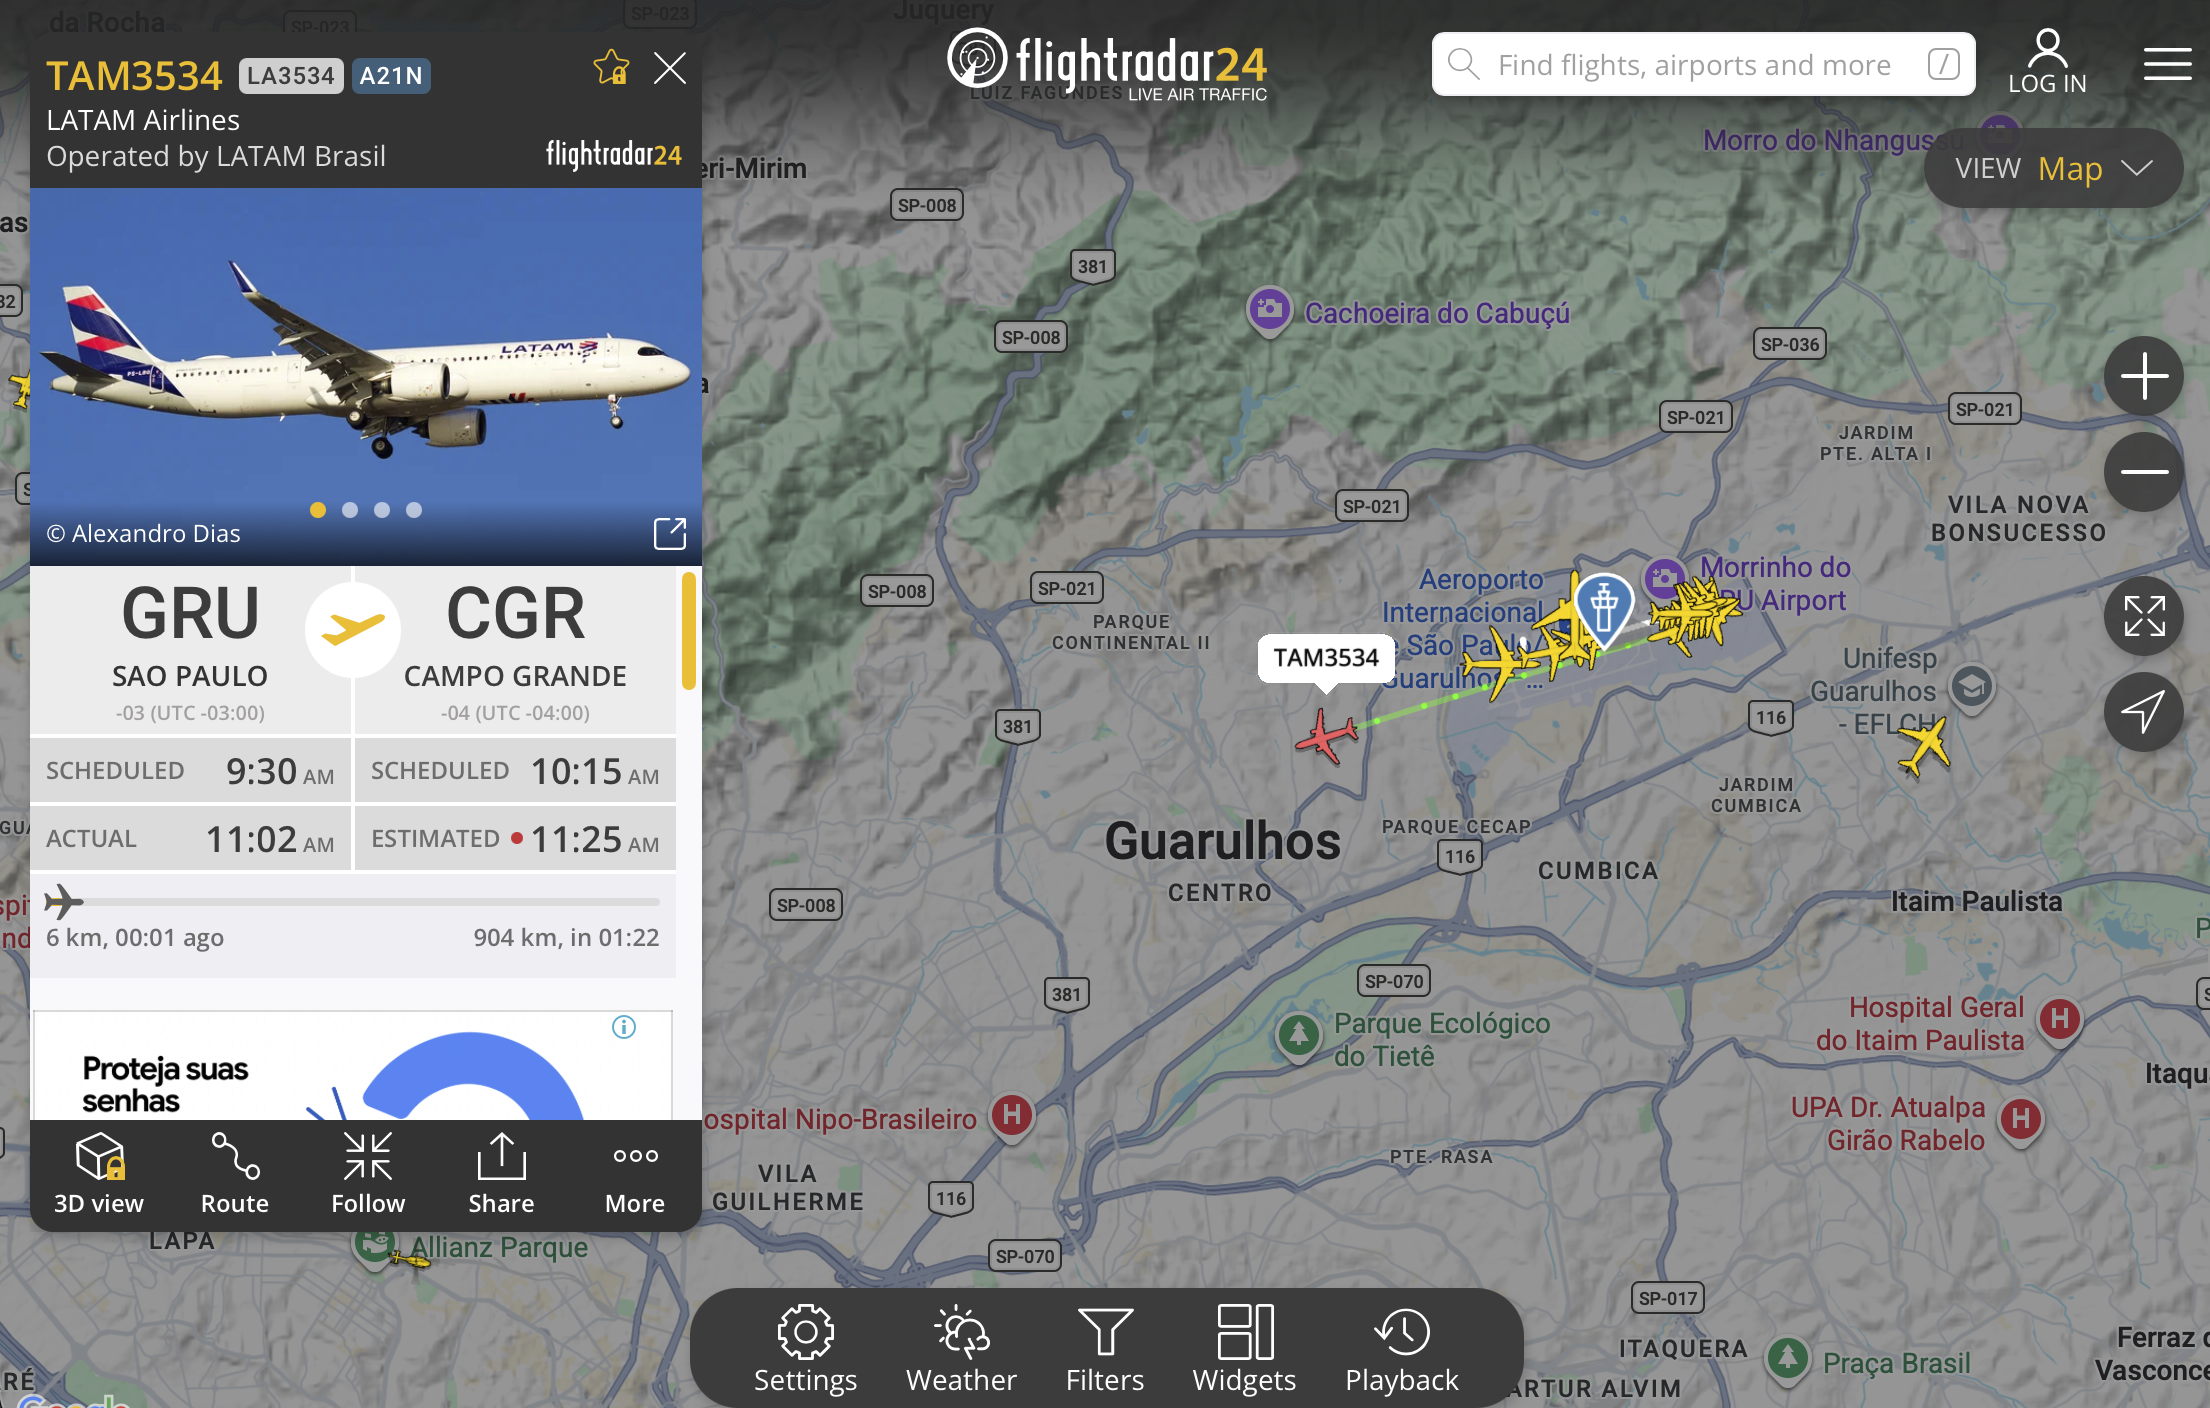Show the Weather layer options
2210x1408 pixels.
(x=961, y=1350)
